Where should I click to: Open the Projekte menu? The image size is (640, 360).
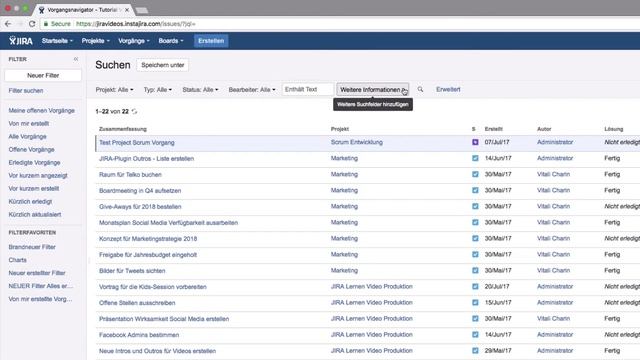click(x=96, y=41)
